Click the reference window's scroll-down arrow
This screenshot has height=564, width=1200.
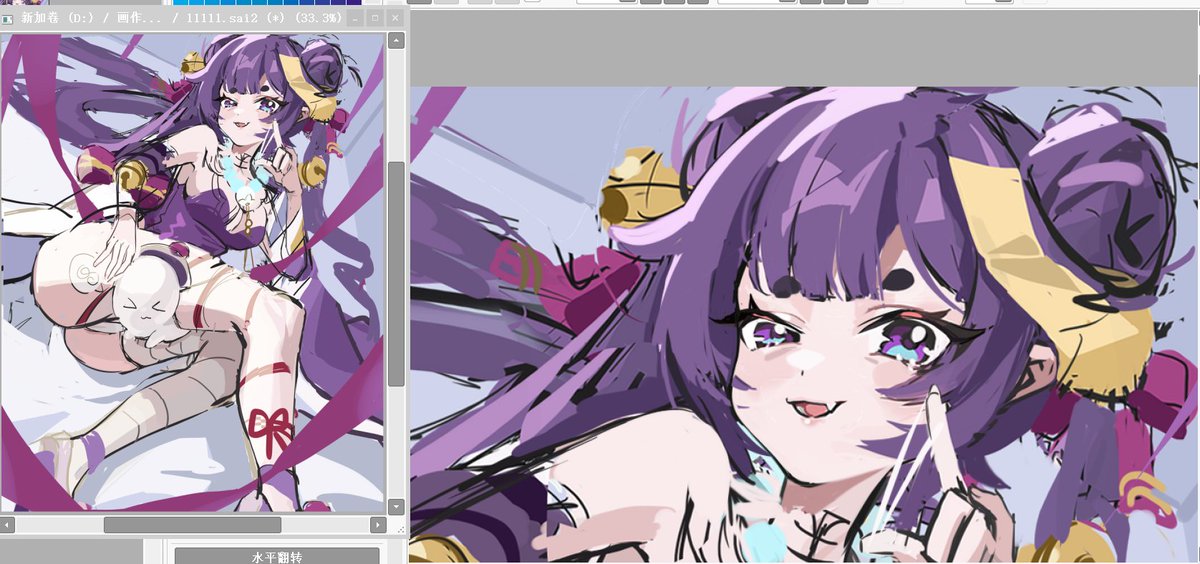(x=396, y=507)
